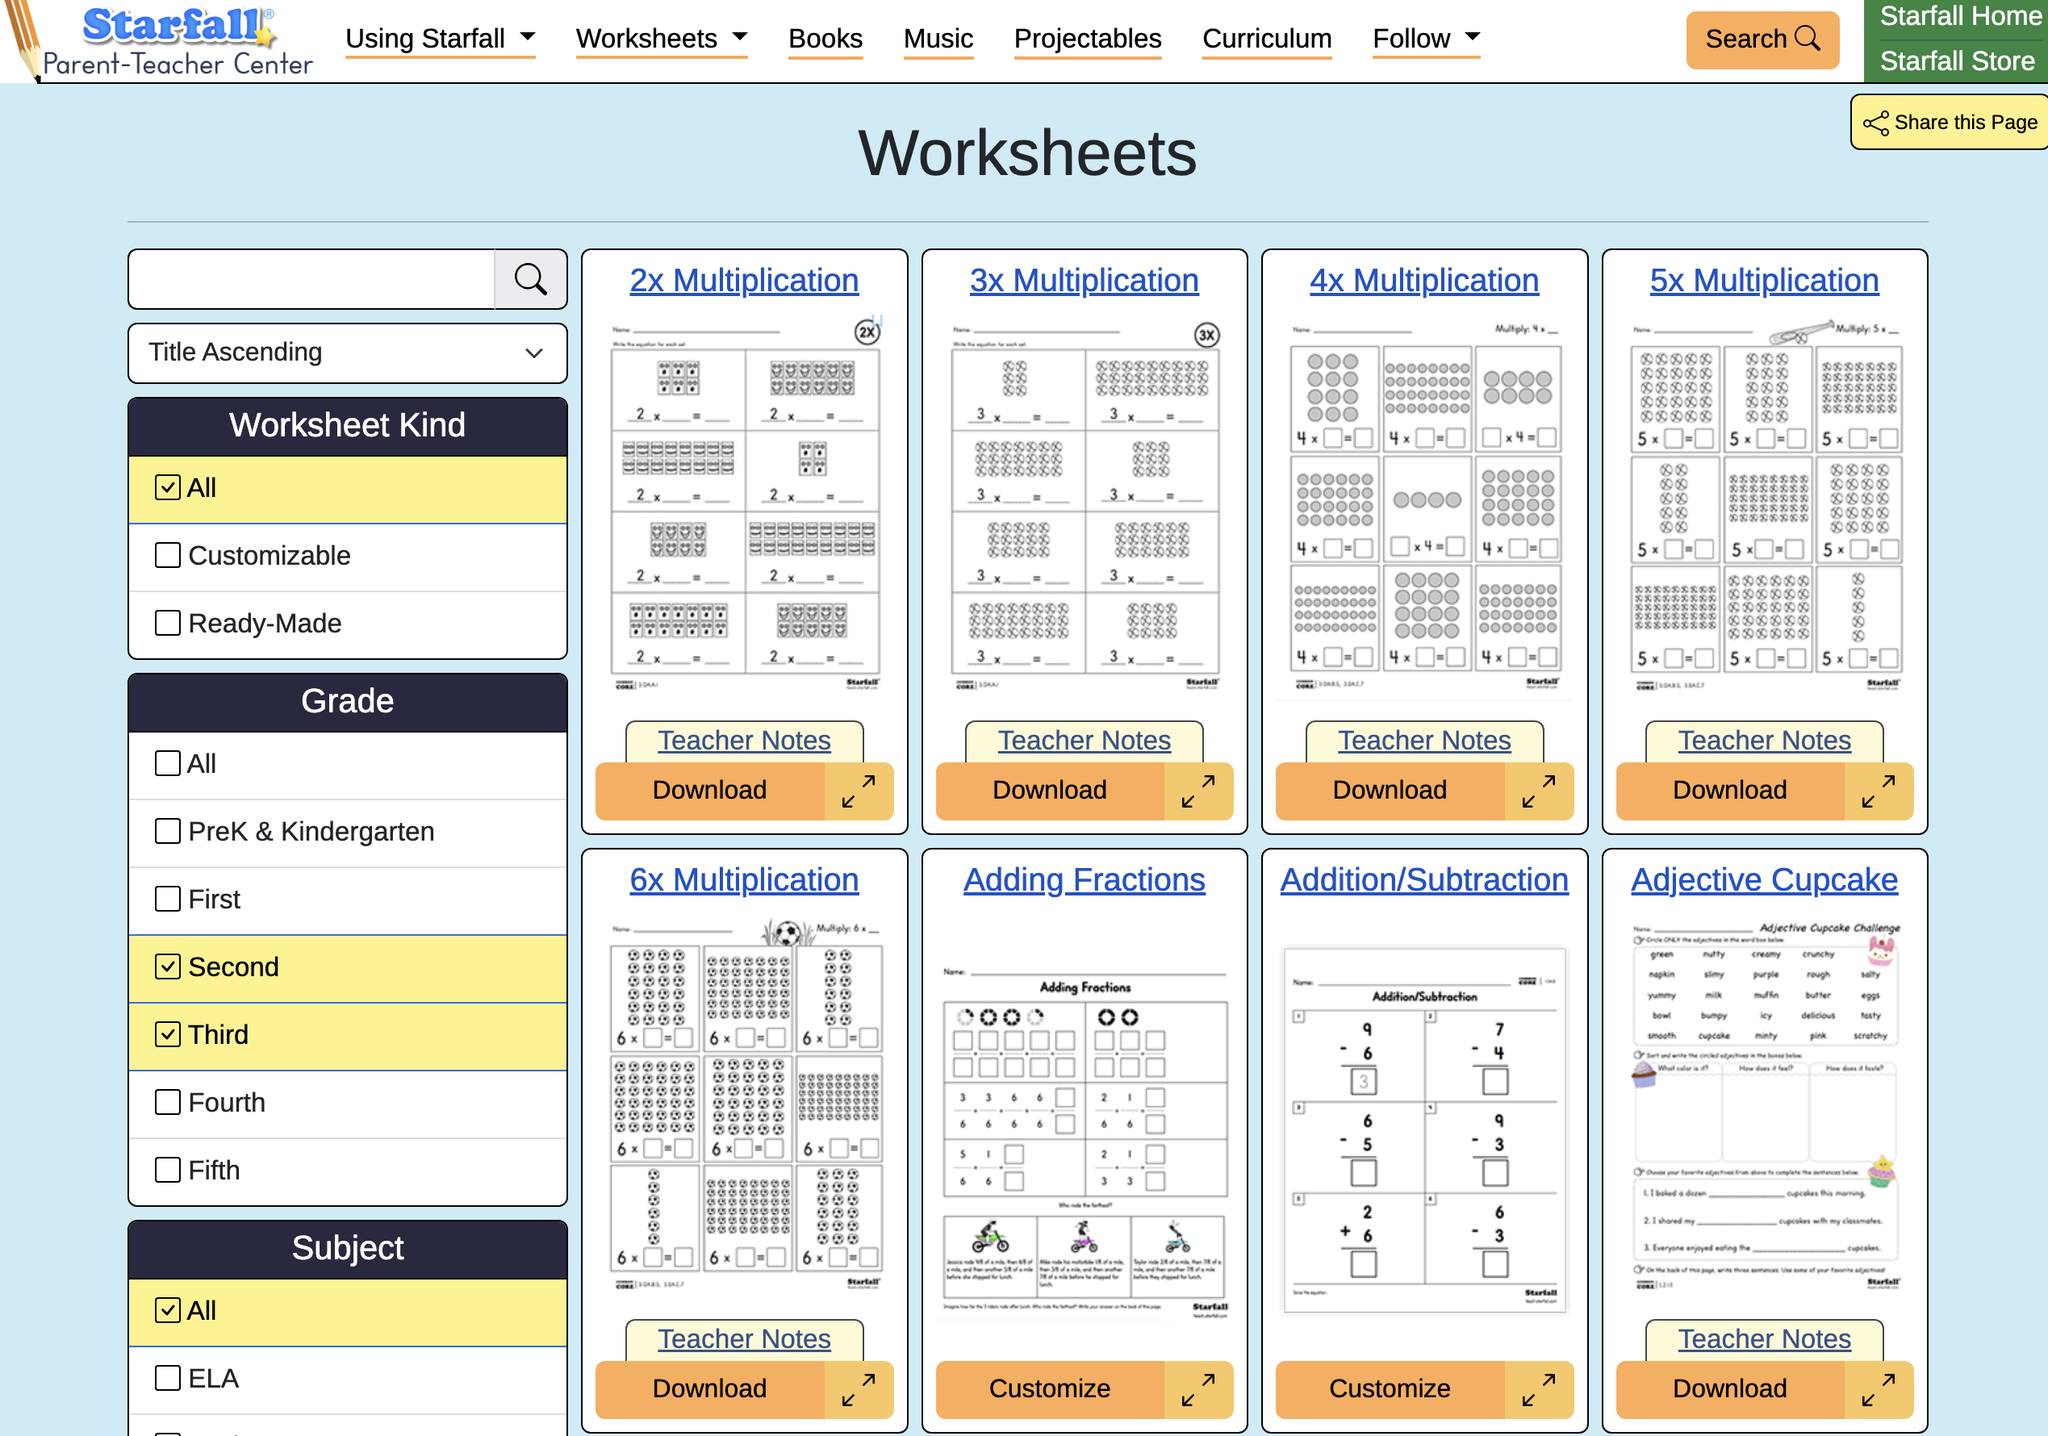2048x1436 pixels.
Task: Go to Curriculum
Action: [x=1267, y=39]
